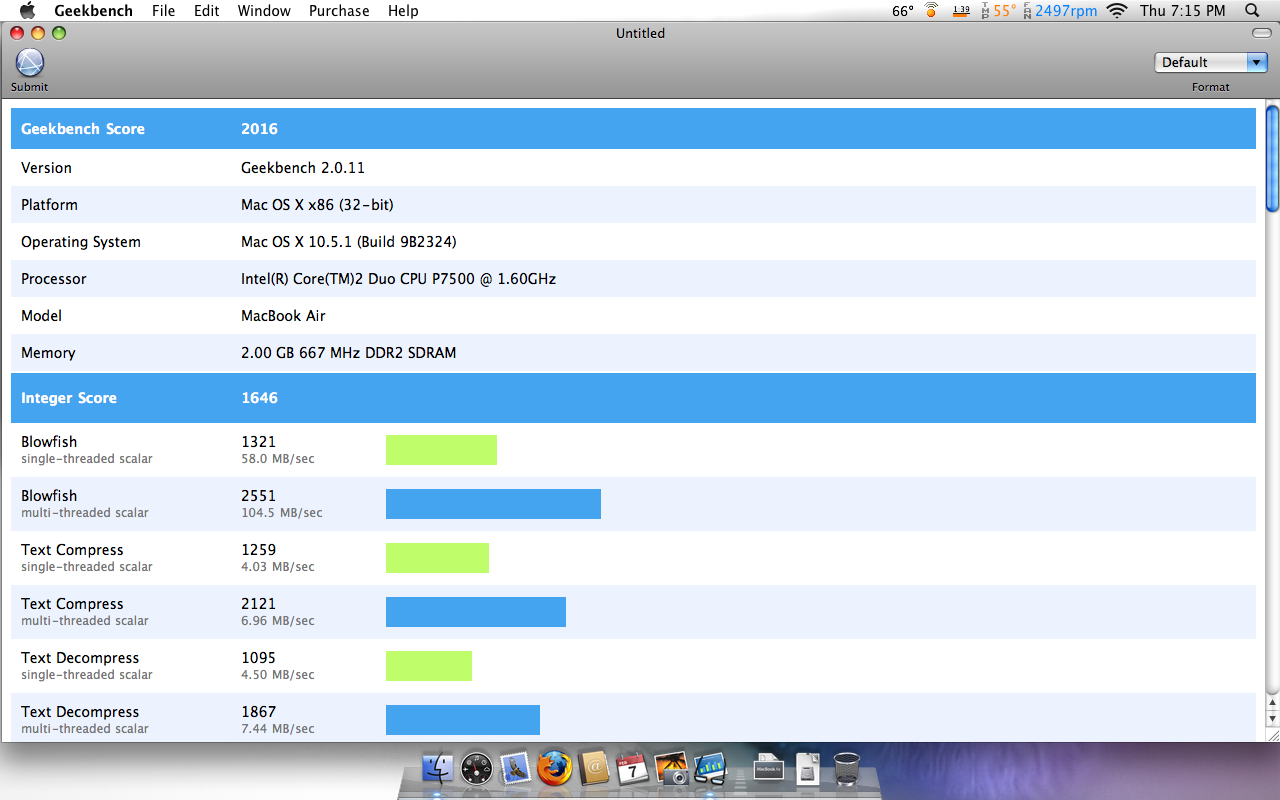1280x800 pixels.
Task: Click Blowfish single-threaded score 1321
Action: (258, 442)
